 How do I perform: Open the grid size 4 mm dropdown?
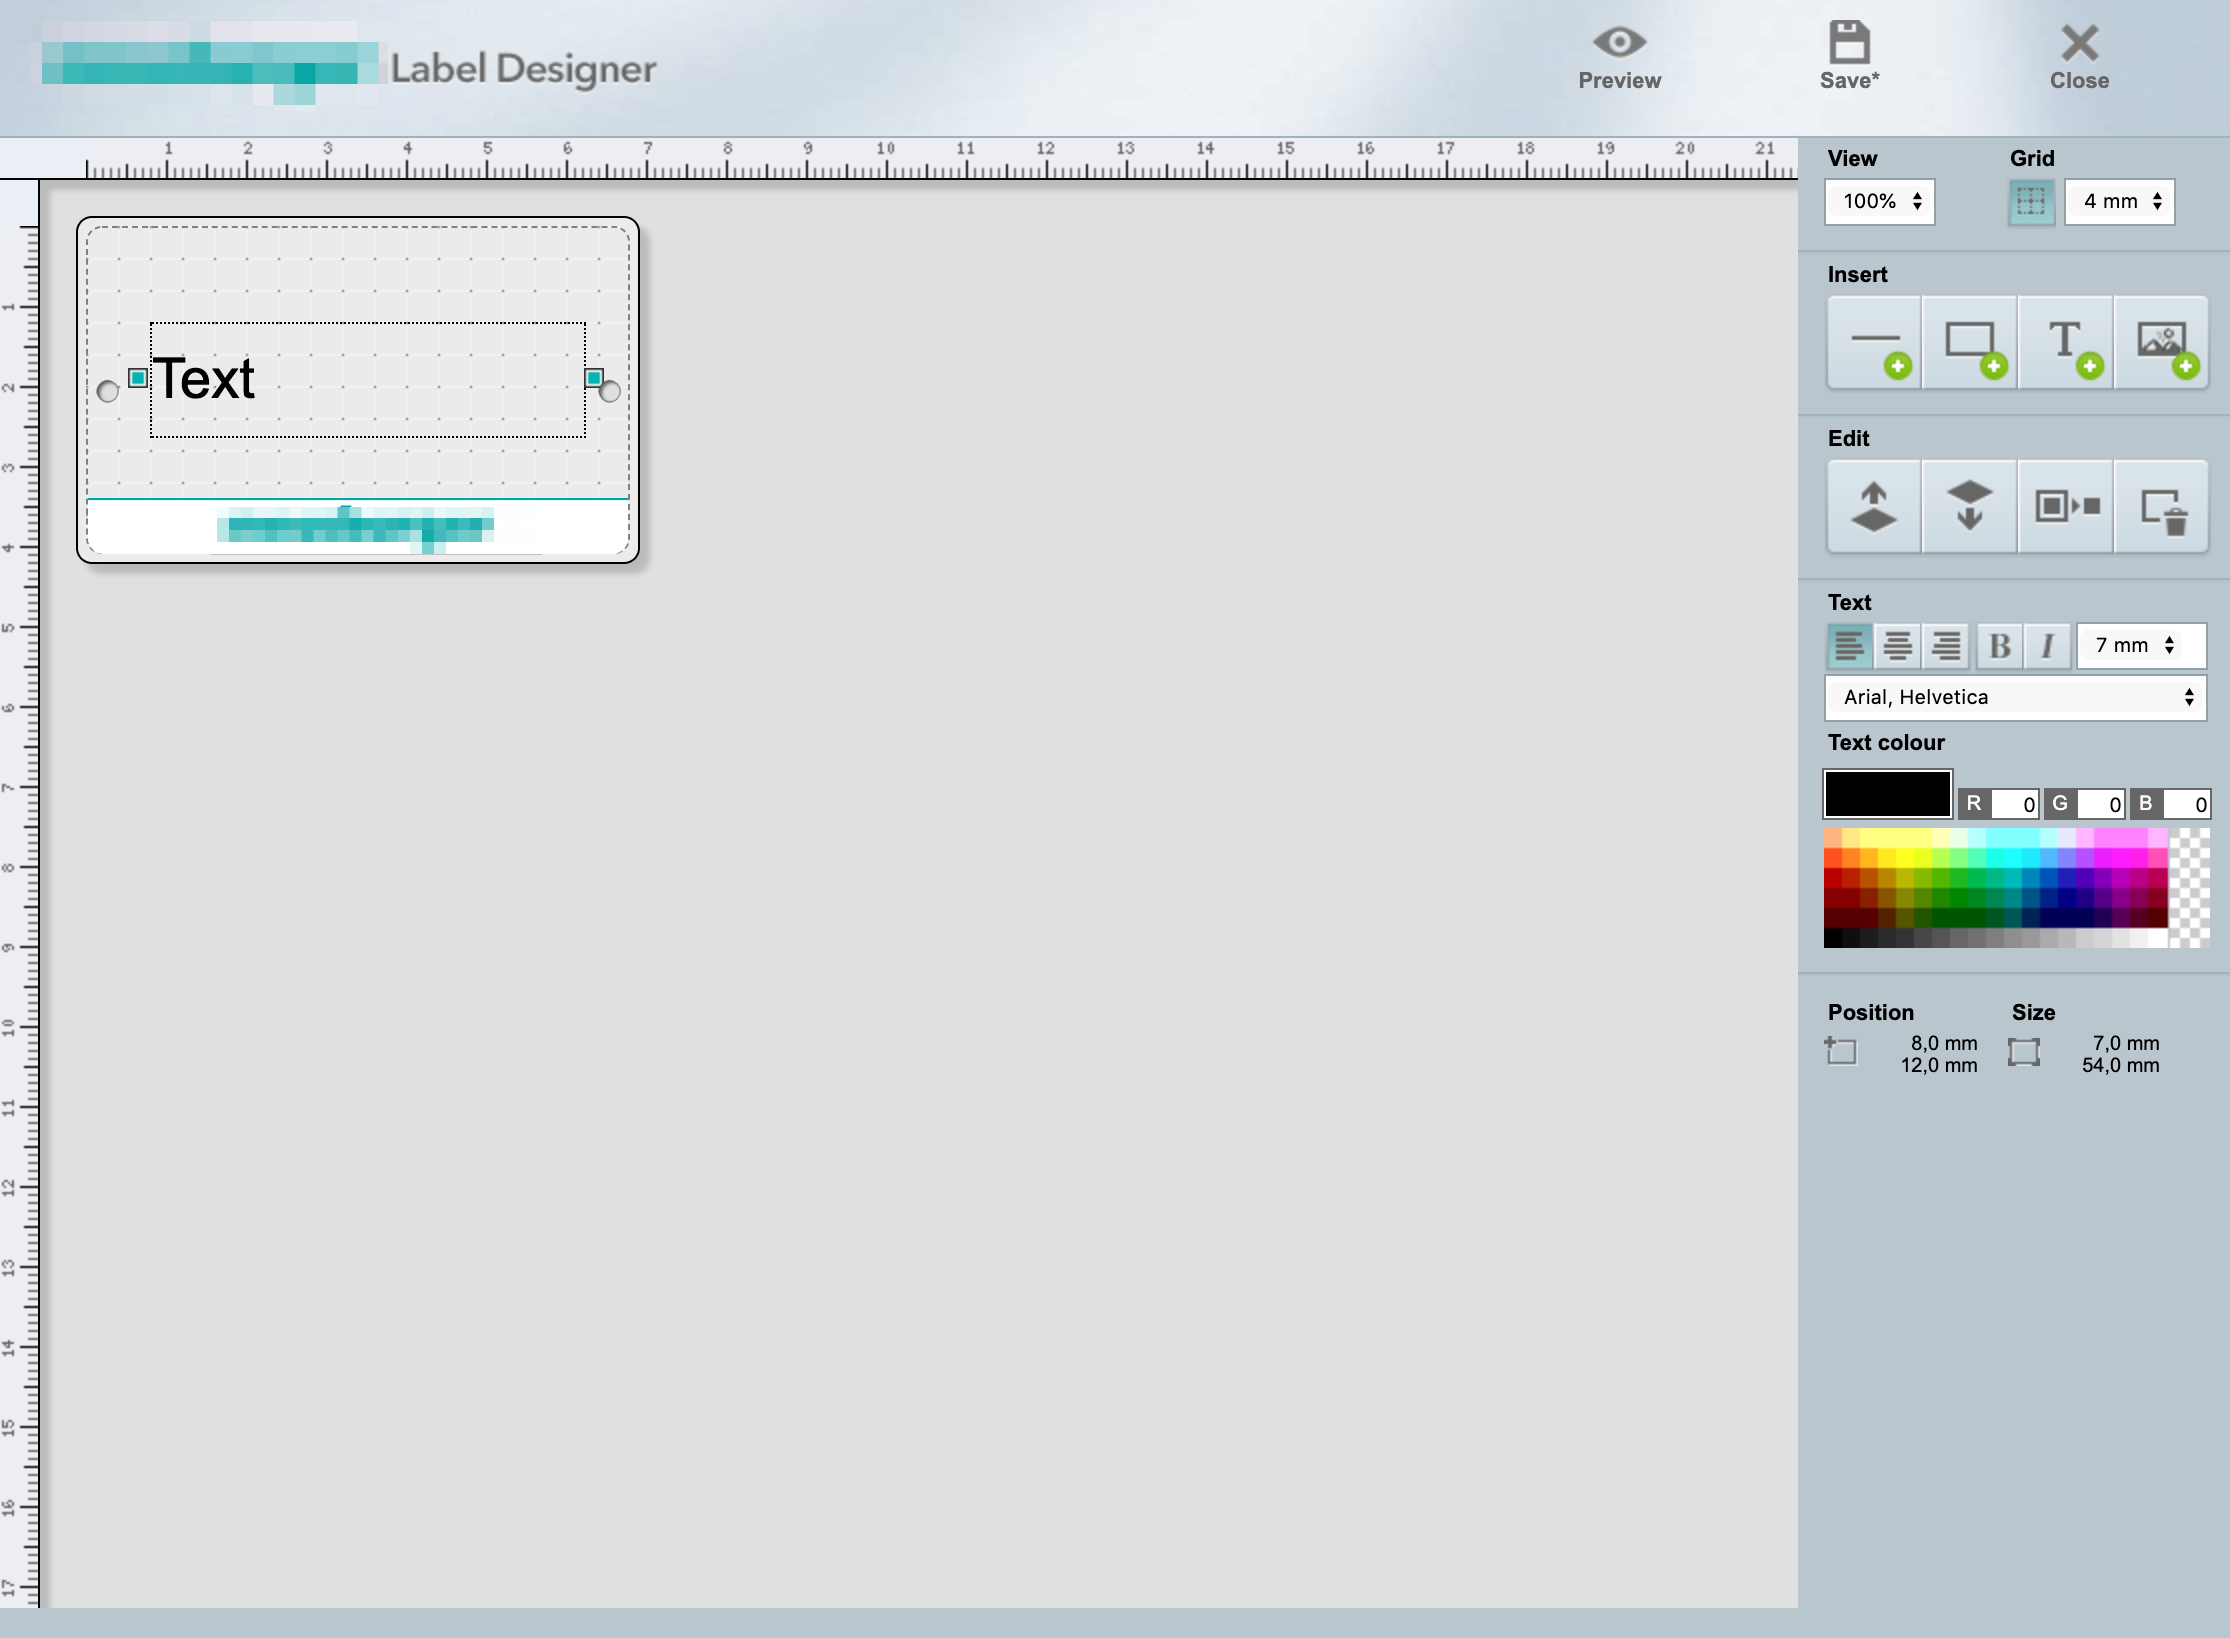[2119, 202]
